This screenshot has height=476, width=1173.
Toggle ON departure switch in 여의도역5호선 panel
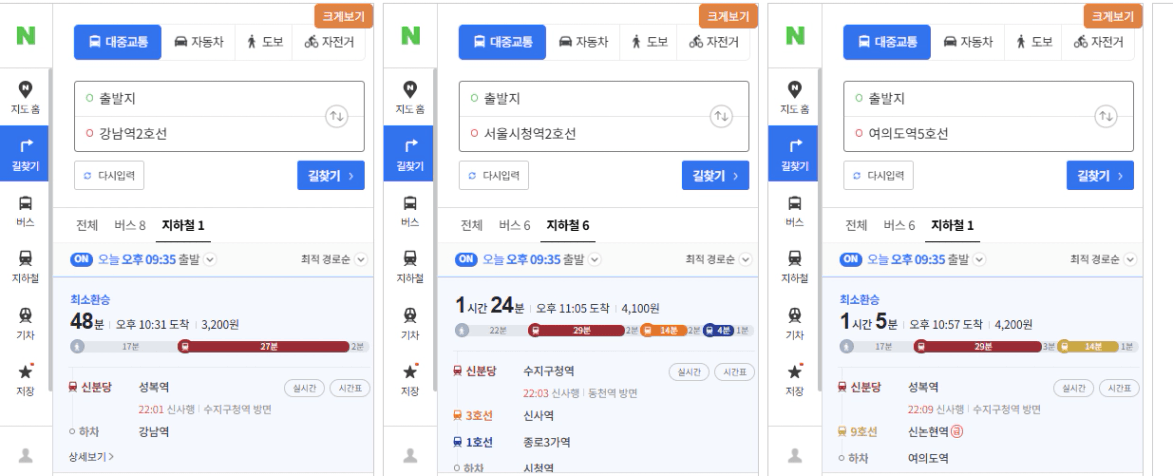point(851,259)
